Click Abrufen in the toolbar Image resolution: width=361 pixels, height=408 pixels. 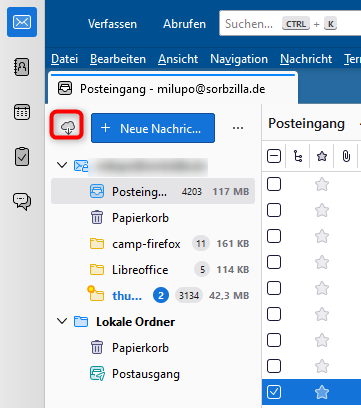184,24
